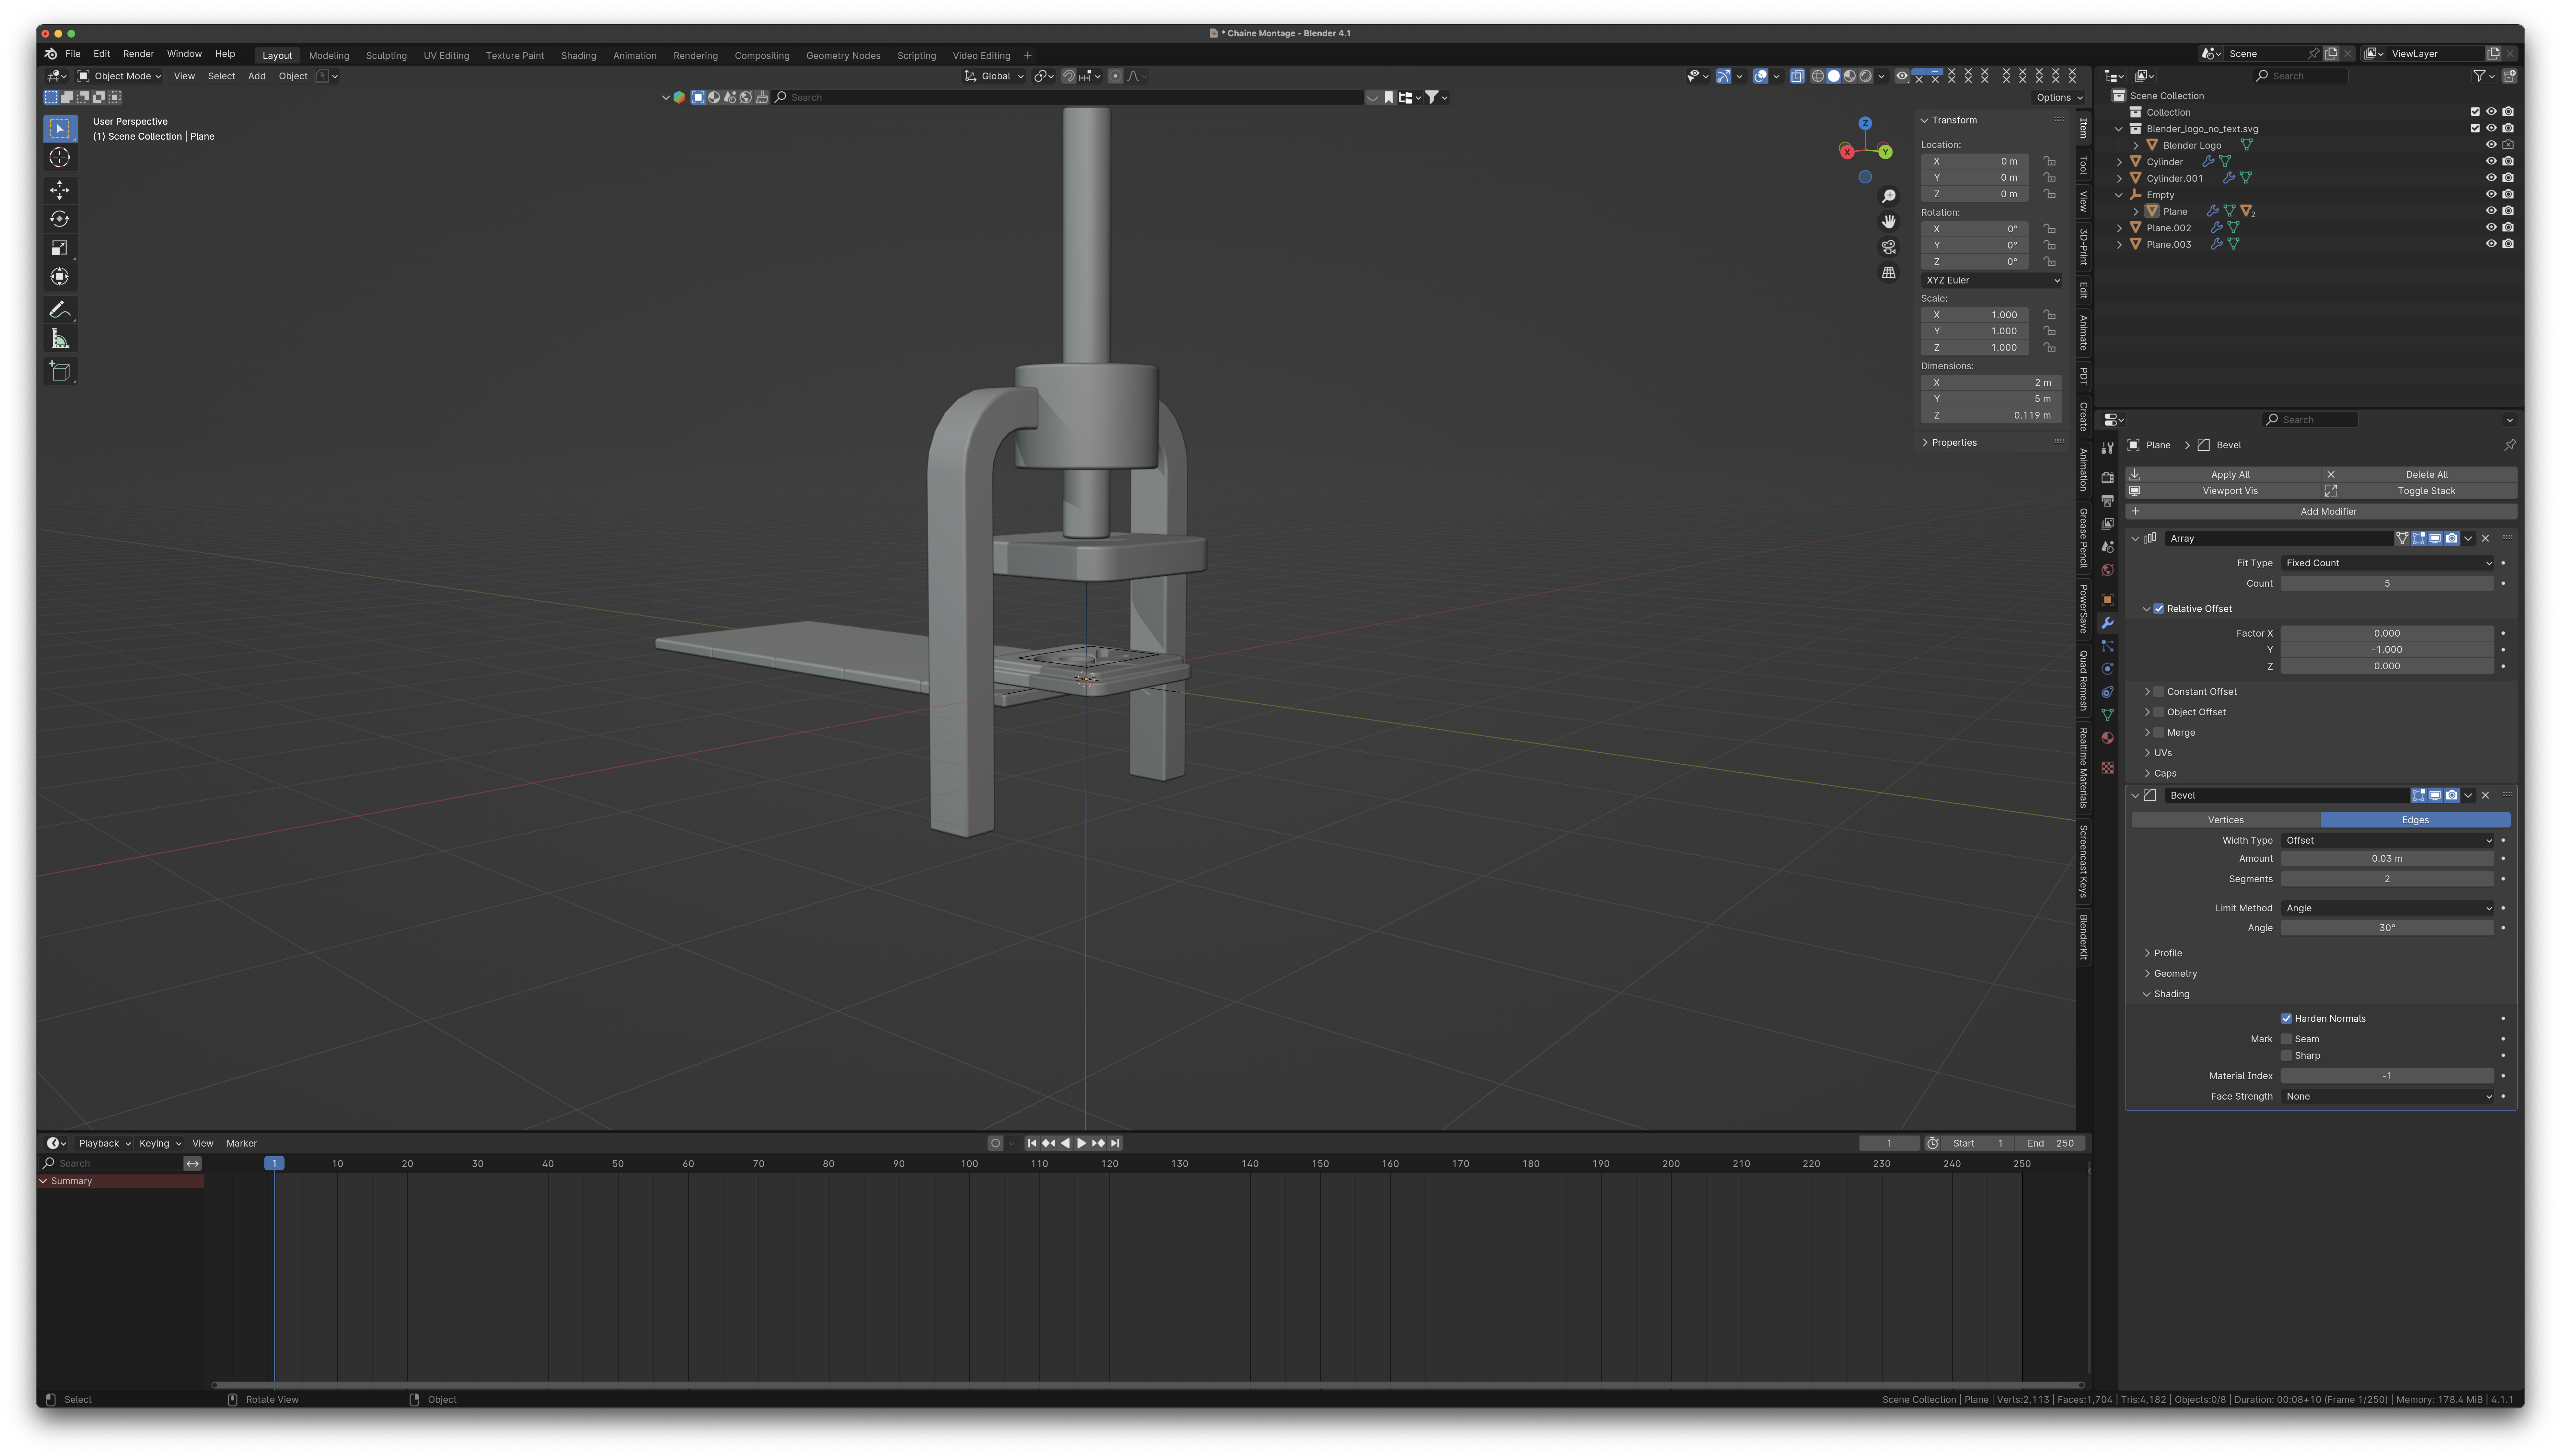Hide Cylinder.001 in viewport via eye icon
2561x1456 pixels.
pyautogui.click(x=2491, y=178)
